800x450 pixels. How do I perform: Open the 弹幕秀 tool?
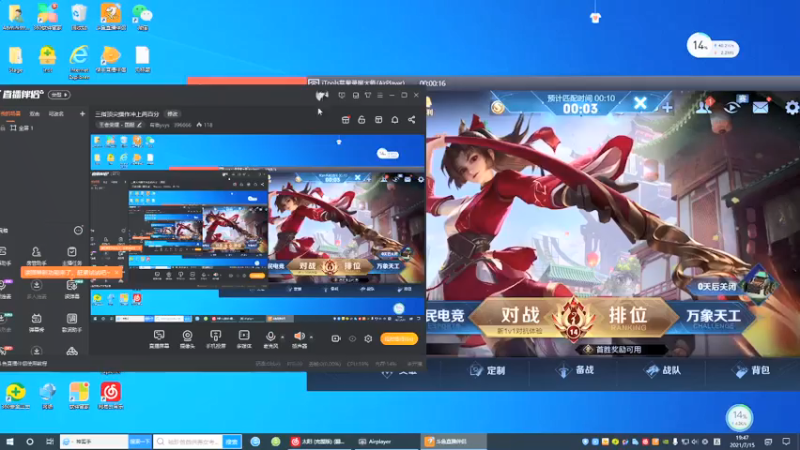(x=36, y=322)
